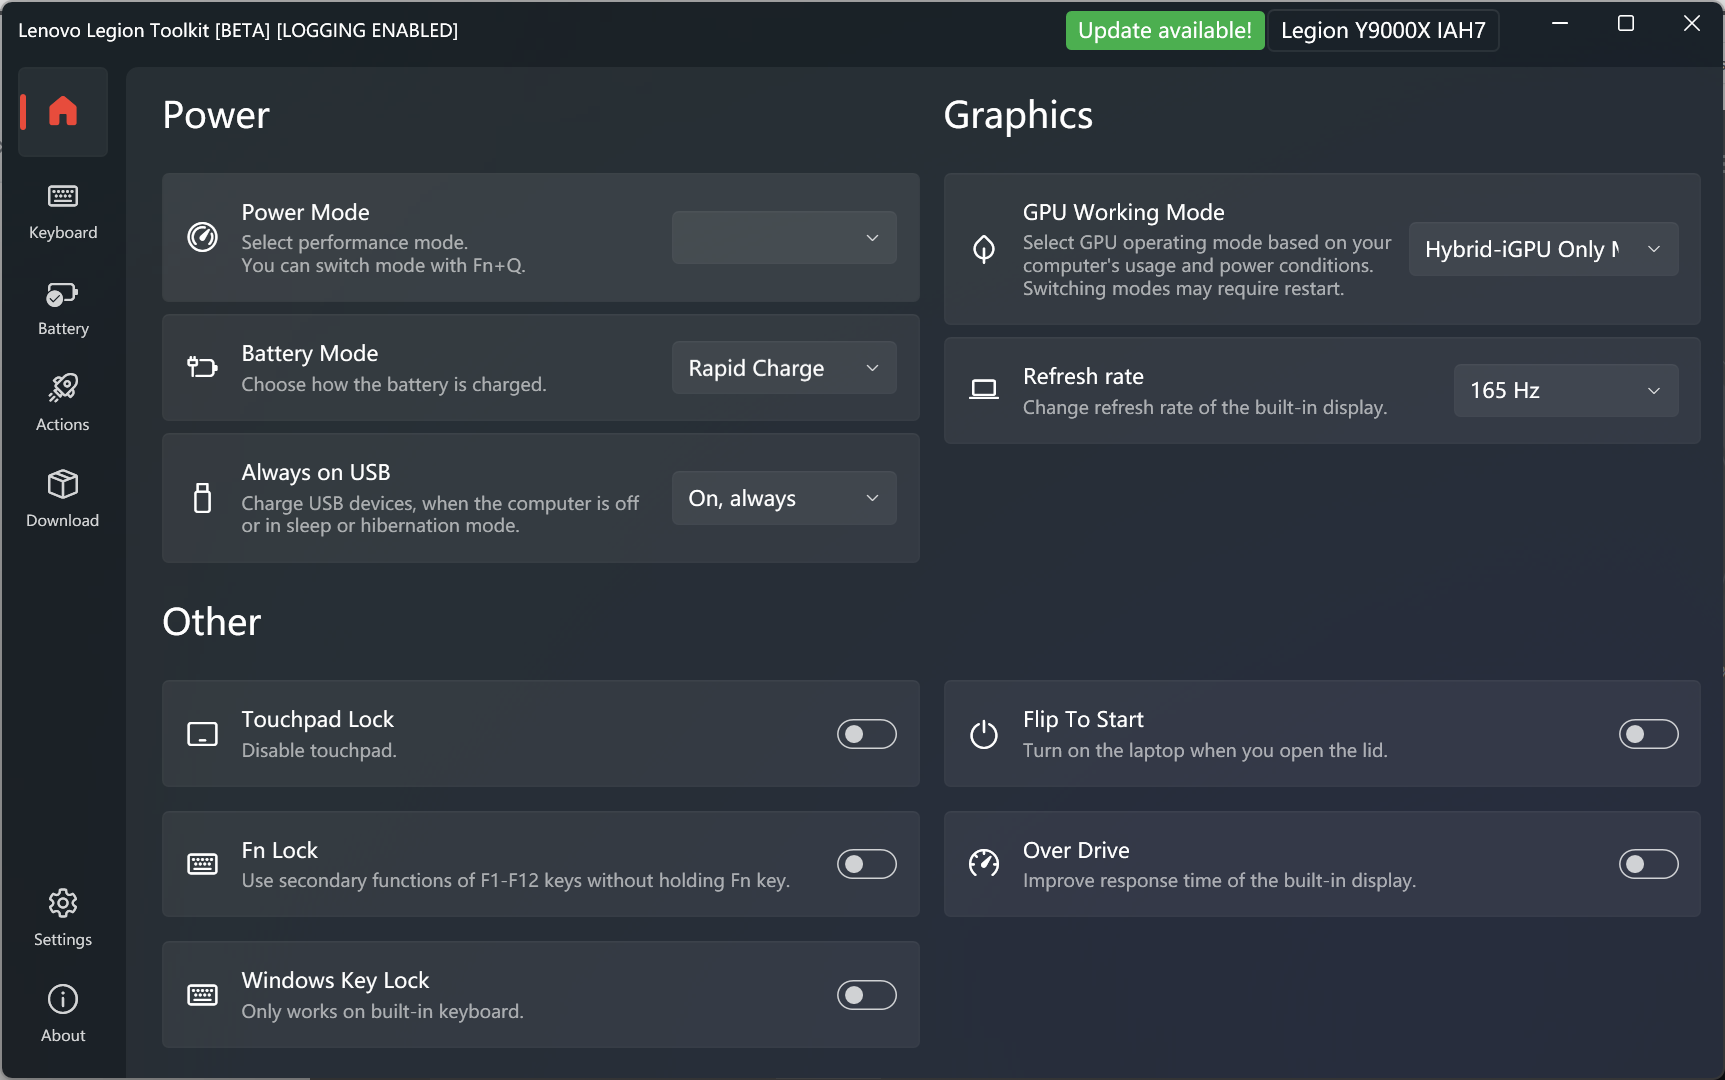Expand the Always on USB options
The height and width of the screenshot is (1080, 1725).
[x=783, y=497]
